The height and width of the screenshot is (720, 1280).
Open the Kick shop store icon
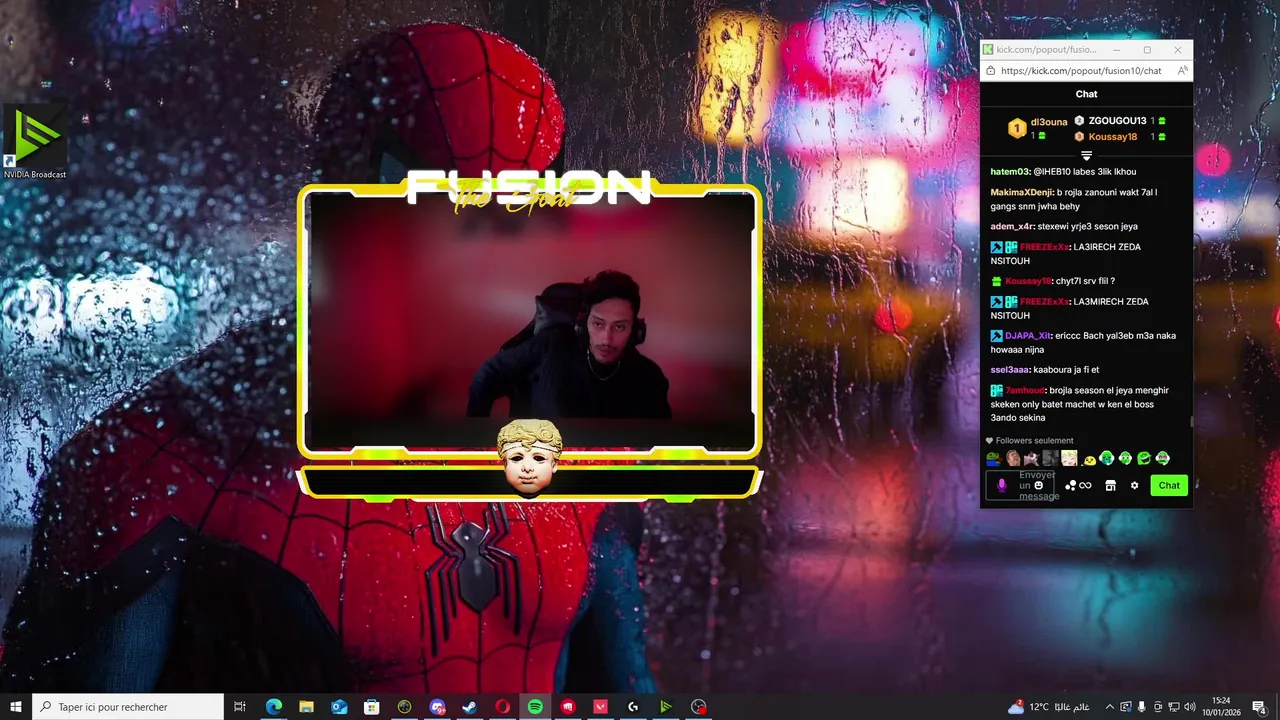pos(1110,485)
